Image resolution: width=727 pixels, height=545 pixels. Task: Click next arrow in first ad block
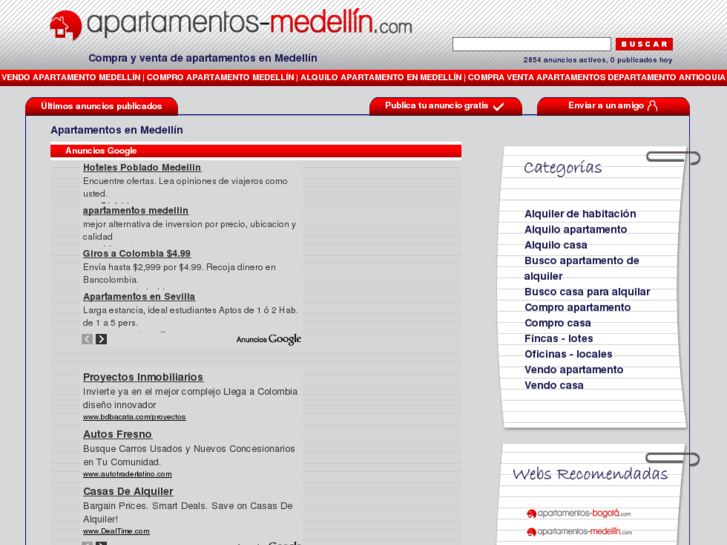tap(101, 339)
